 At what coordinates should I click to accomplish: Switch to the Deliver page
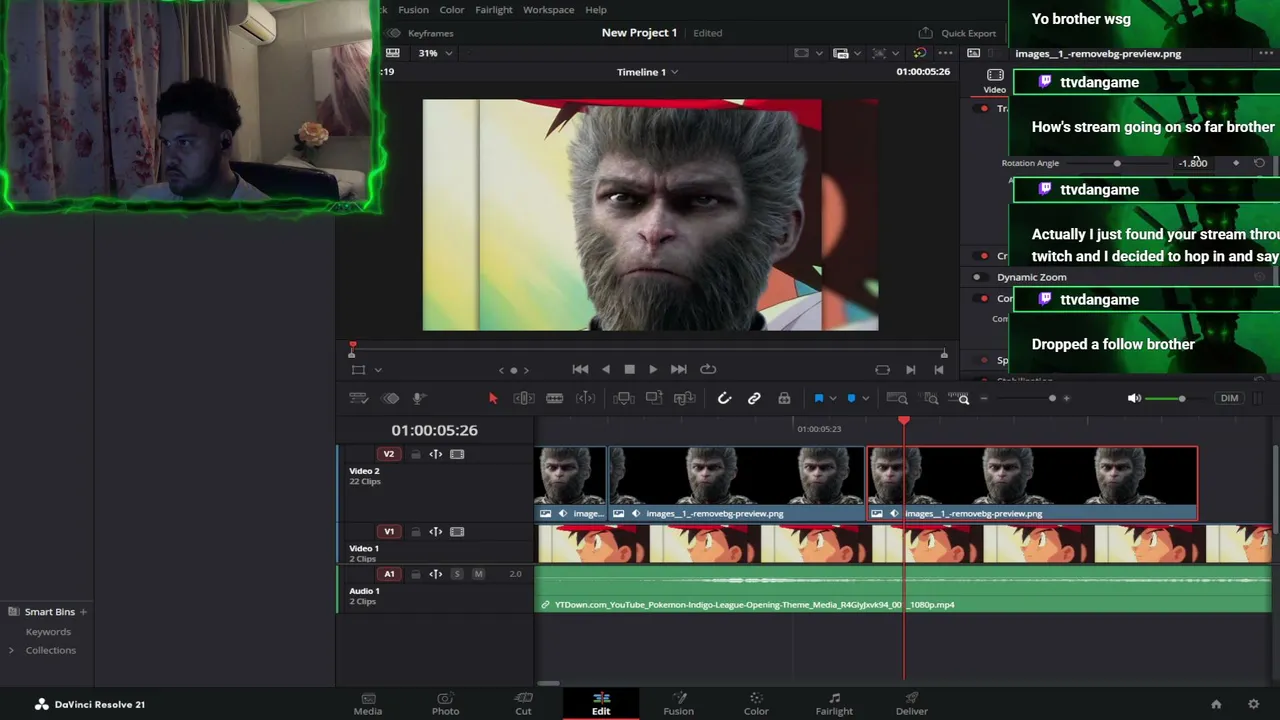(912, 704)
